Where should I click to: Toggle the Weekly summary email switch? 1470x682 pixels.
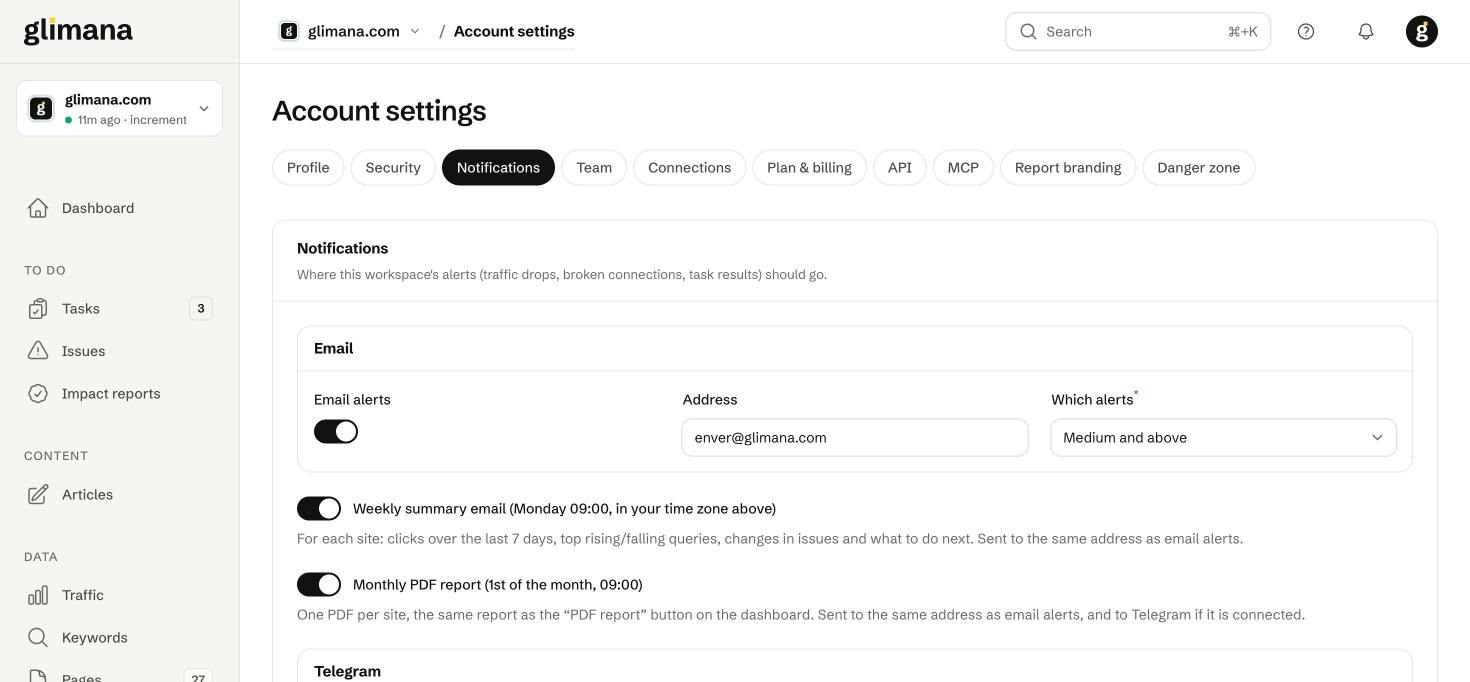click(319, 508)
